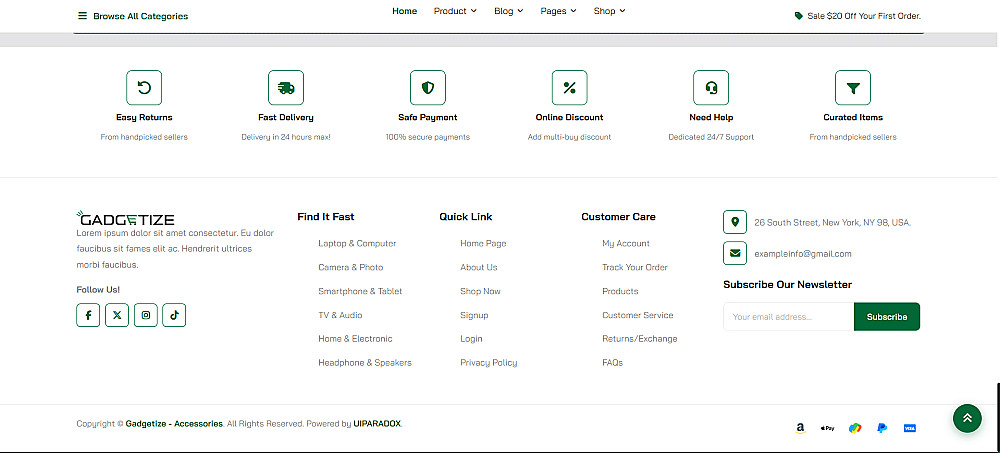Screen dimensions: 1000x453
Task: Click the Apple Pay payment icon
Action: (827, 428)
